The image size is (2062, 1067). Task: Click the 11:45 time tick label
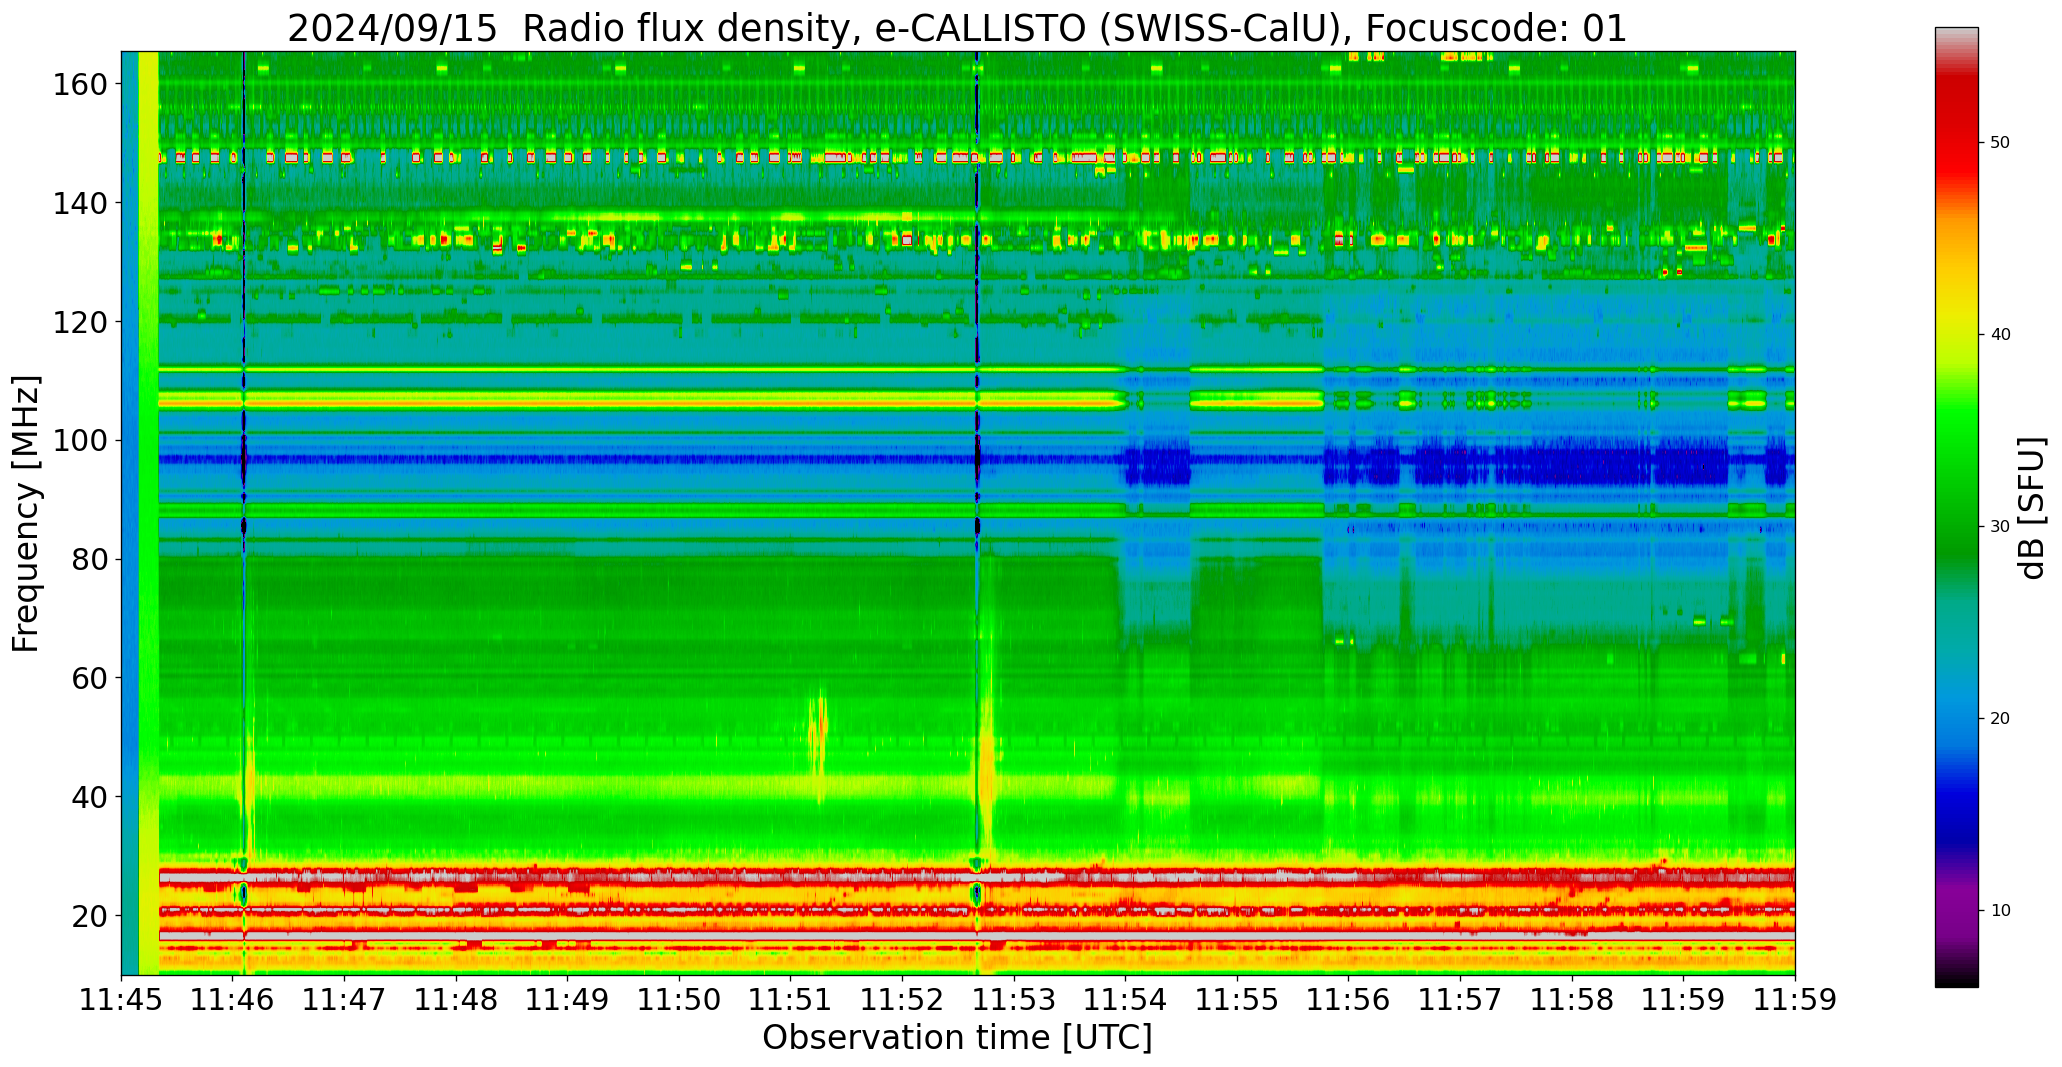[122, 1000]
